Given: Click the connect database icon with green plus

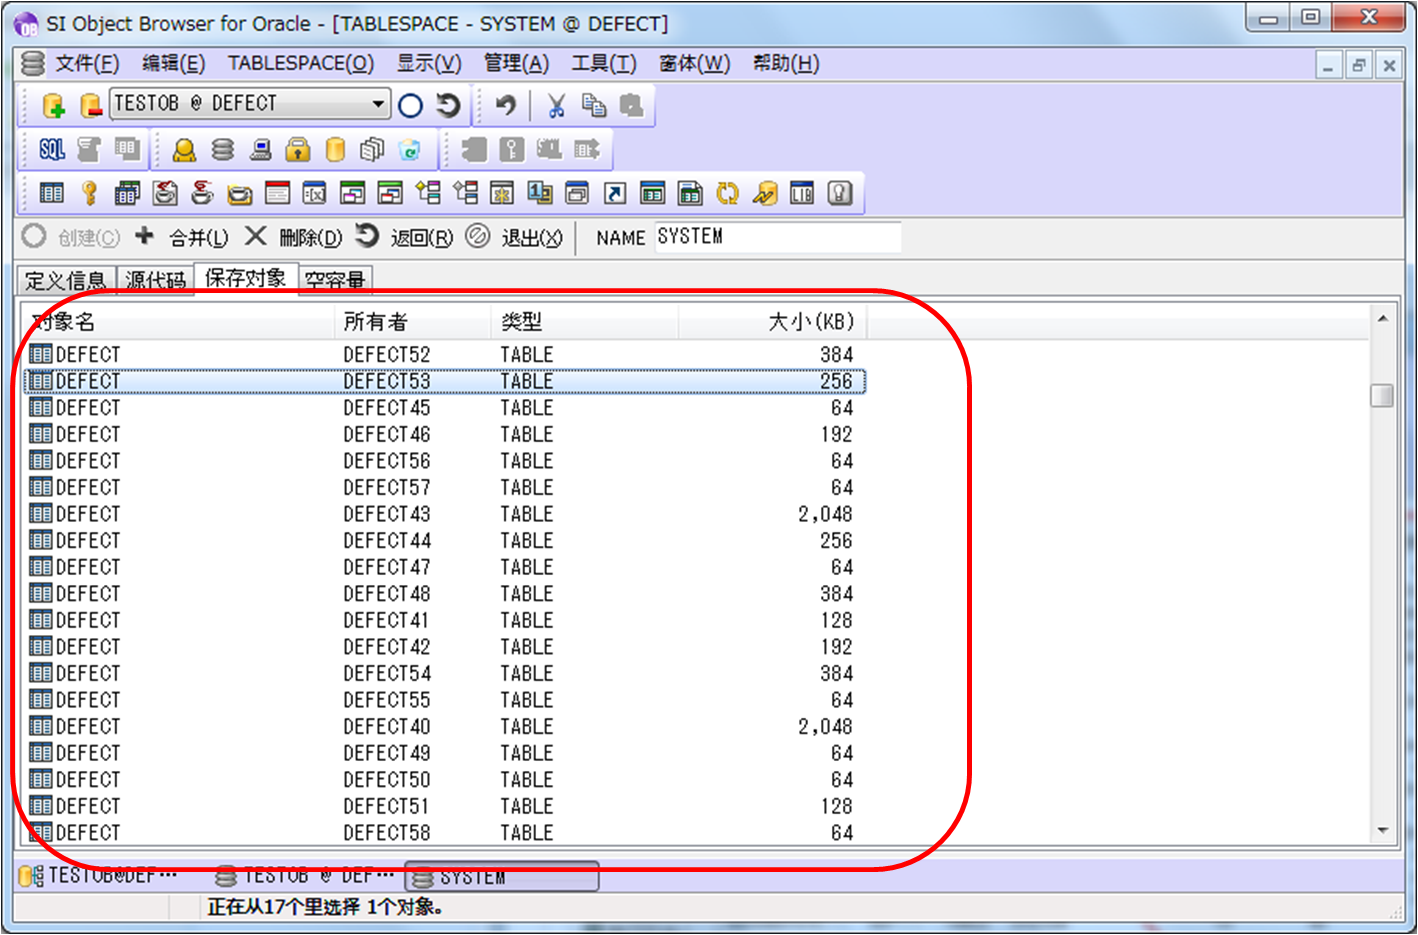Looking at the screenshot, I should click(53, 105).
